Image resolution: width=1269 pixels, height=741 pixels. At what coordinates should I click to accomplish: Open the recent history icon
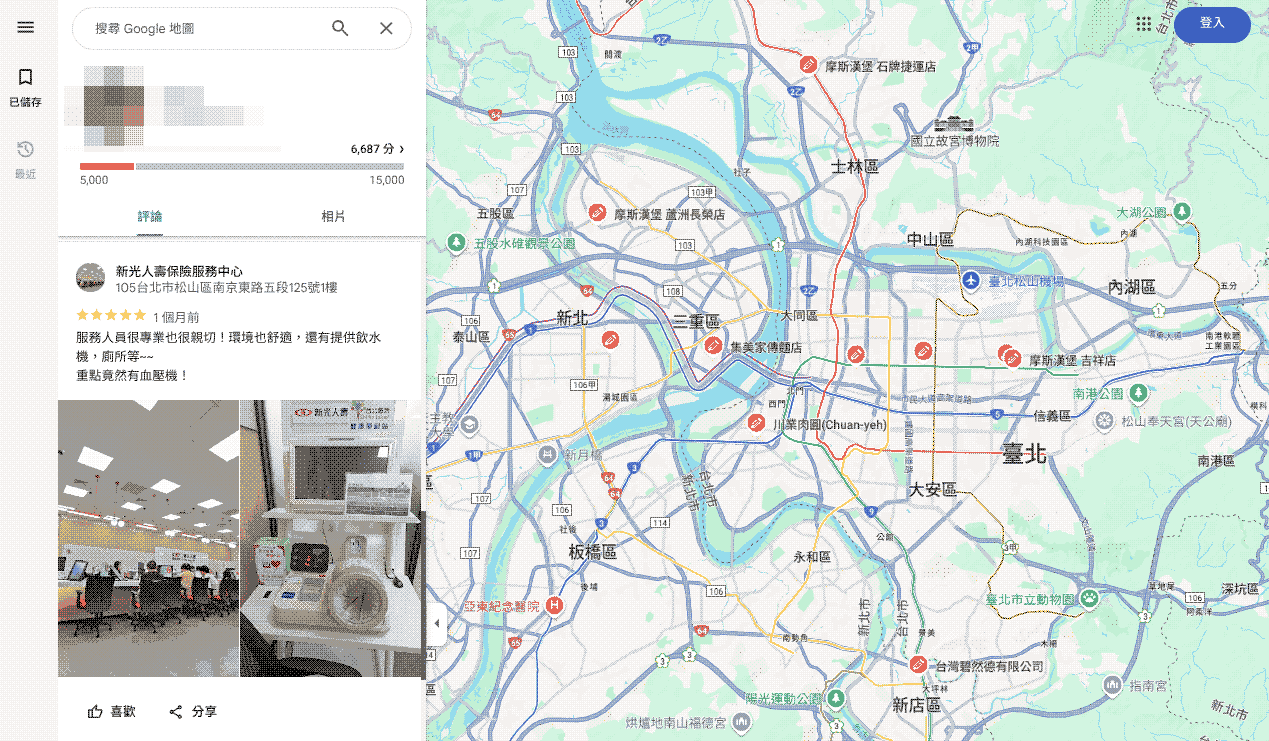pyautogui.click(x=26, y=150)
